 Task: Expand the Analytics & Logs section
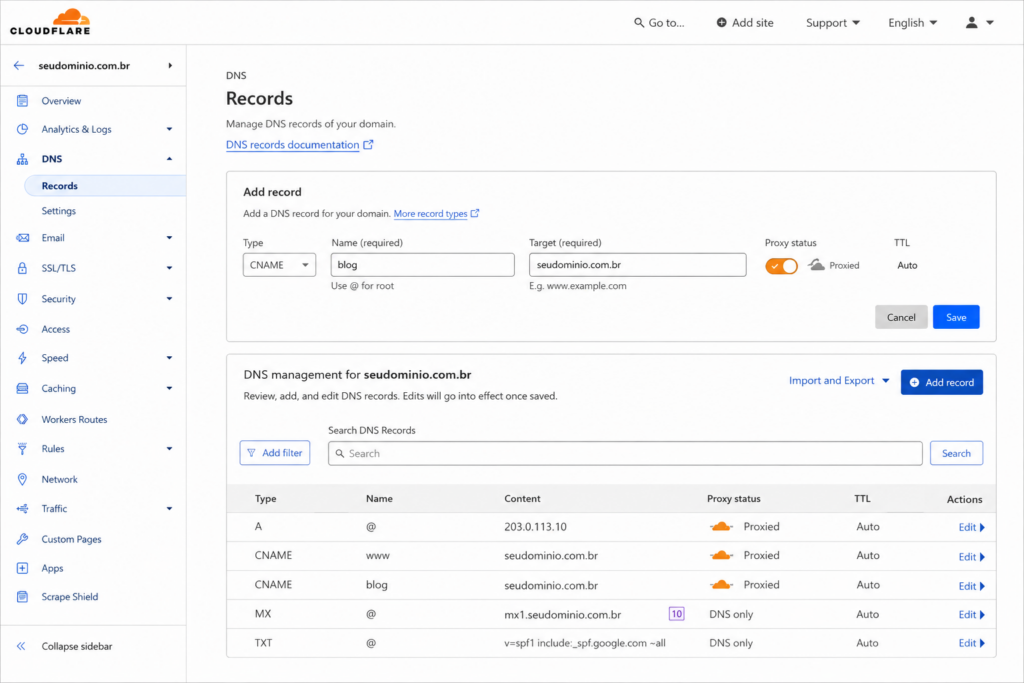169,129
